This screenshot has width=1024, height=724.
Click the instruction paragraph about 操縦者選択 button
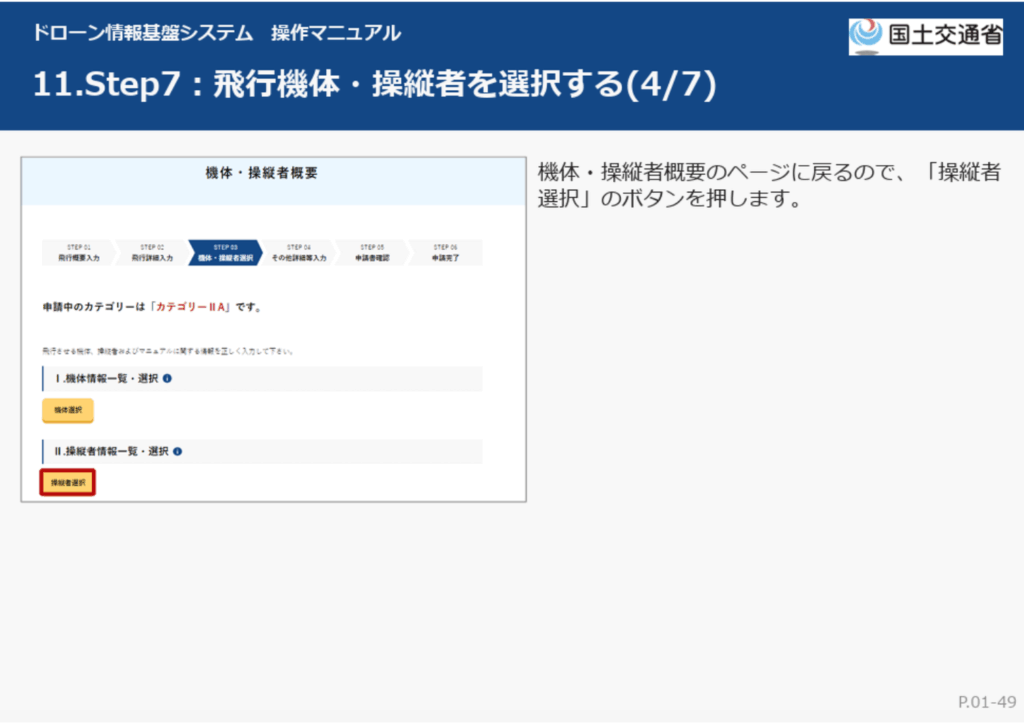coord(768,185)
